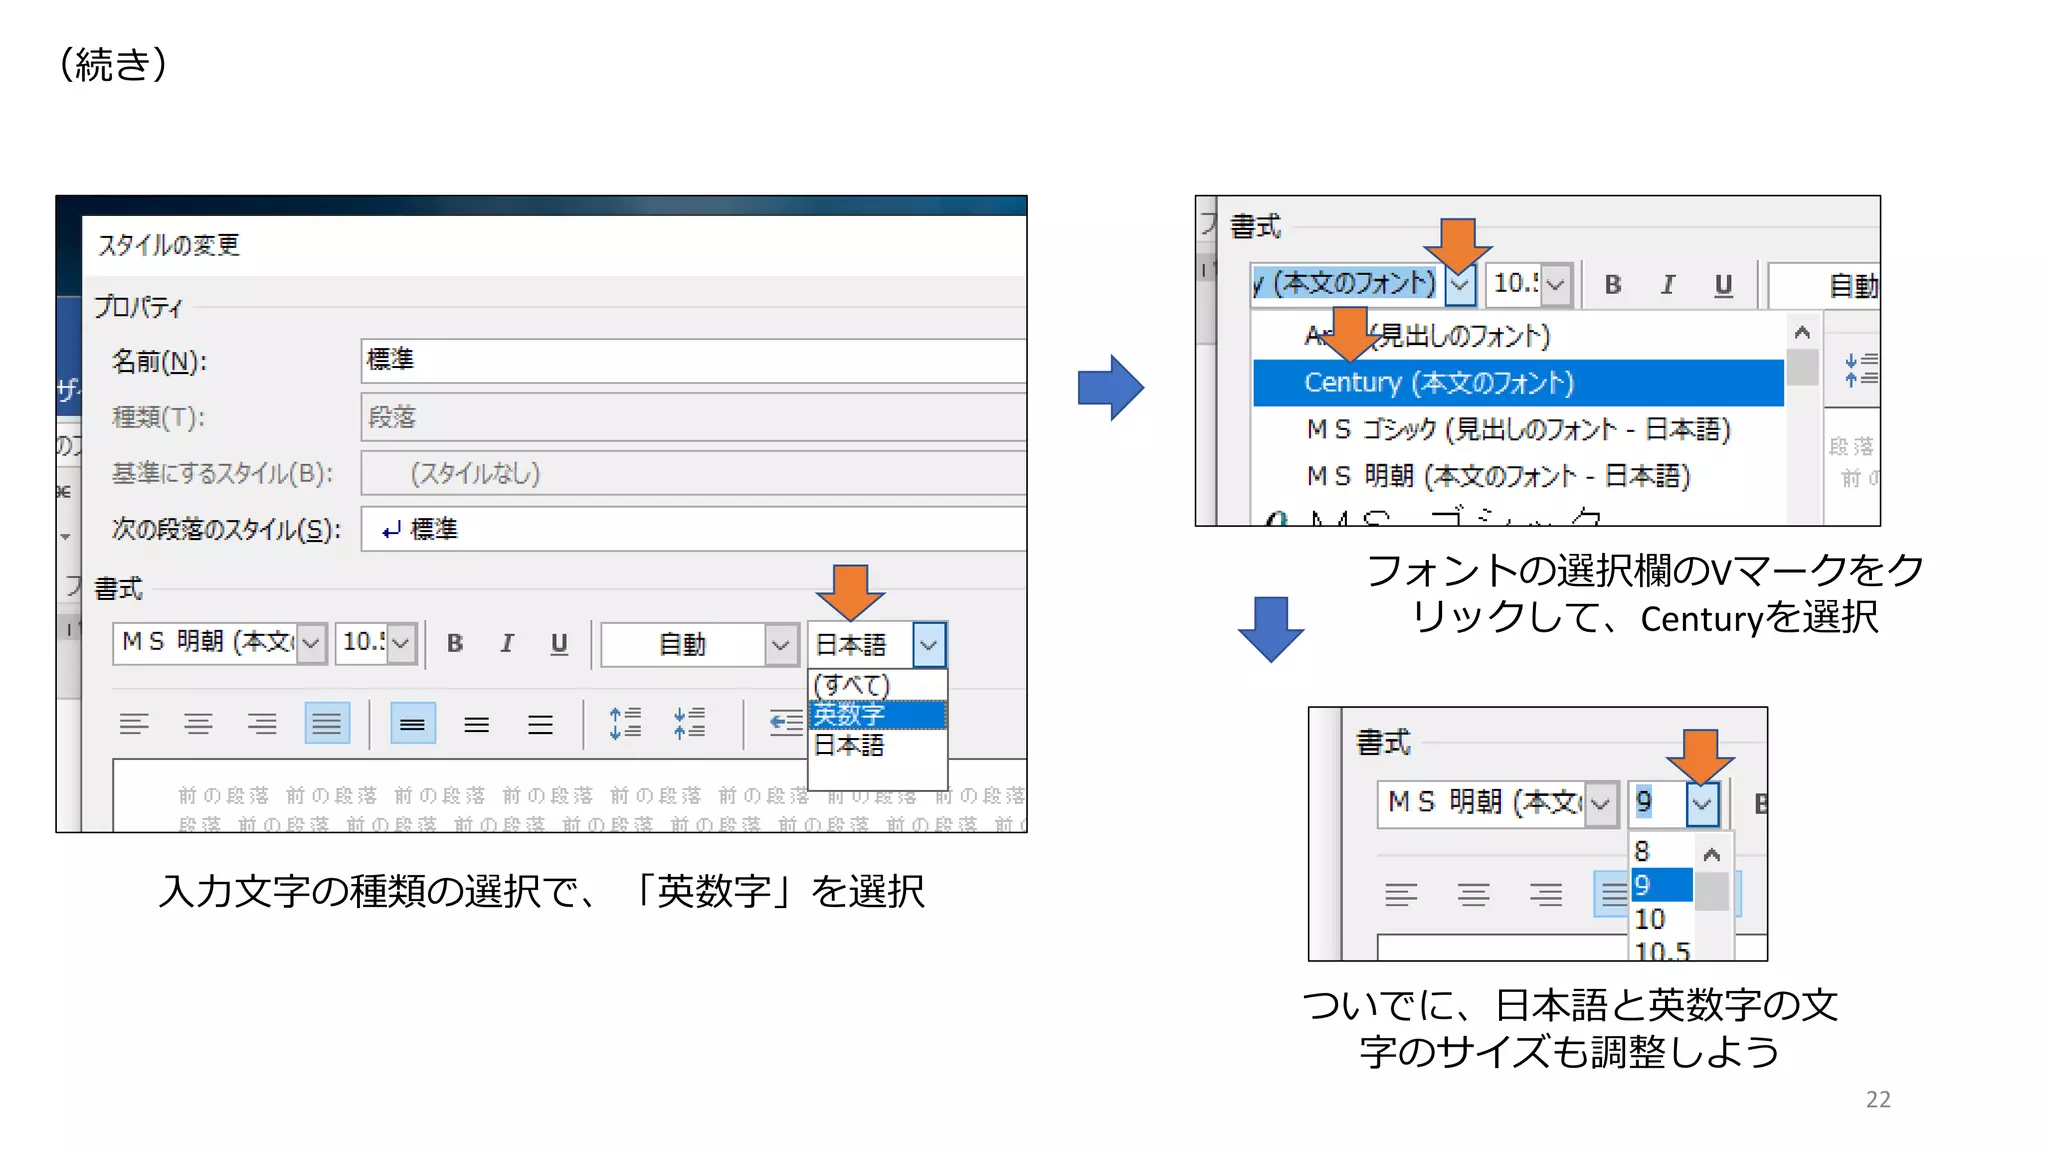Click the Bold button in left dialog
2048x1152 pixels.
click(x=455, y=643)
